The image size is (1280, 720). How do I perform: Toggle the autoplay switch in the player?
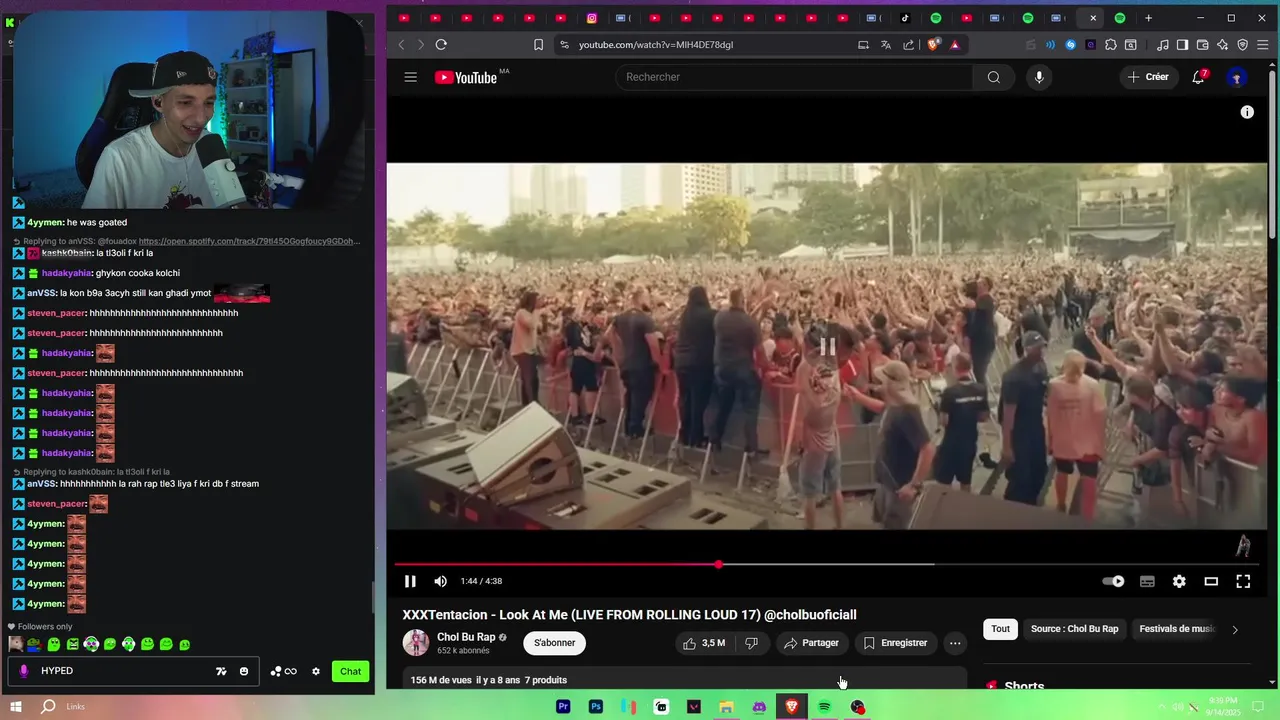click(1113, 581)
